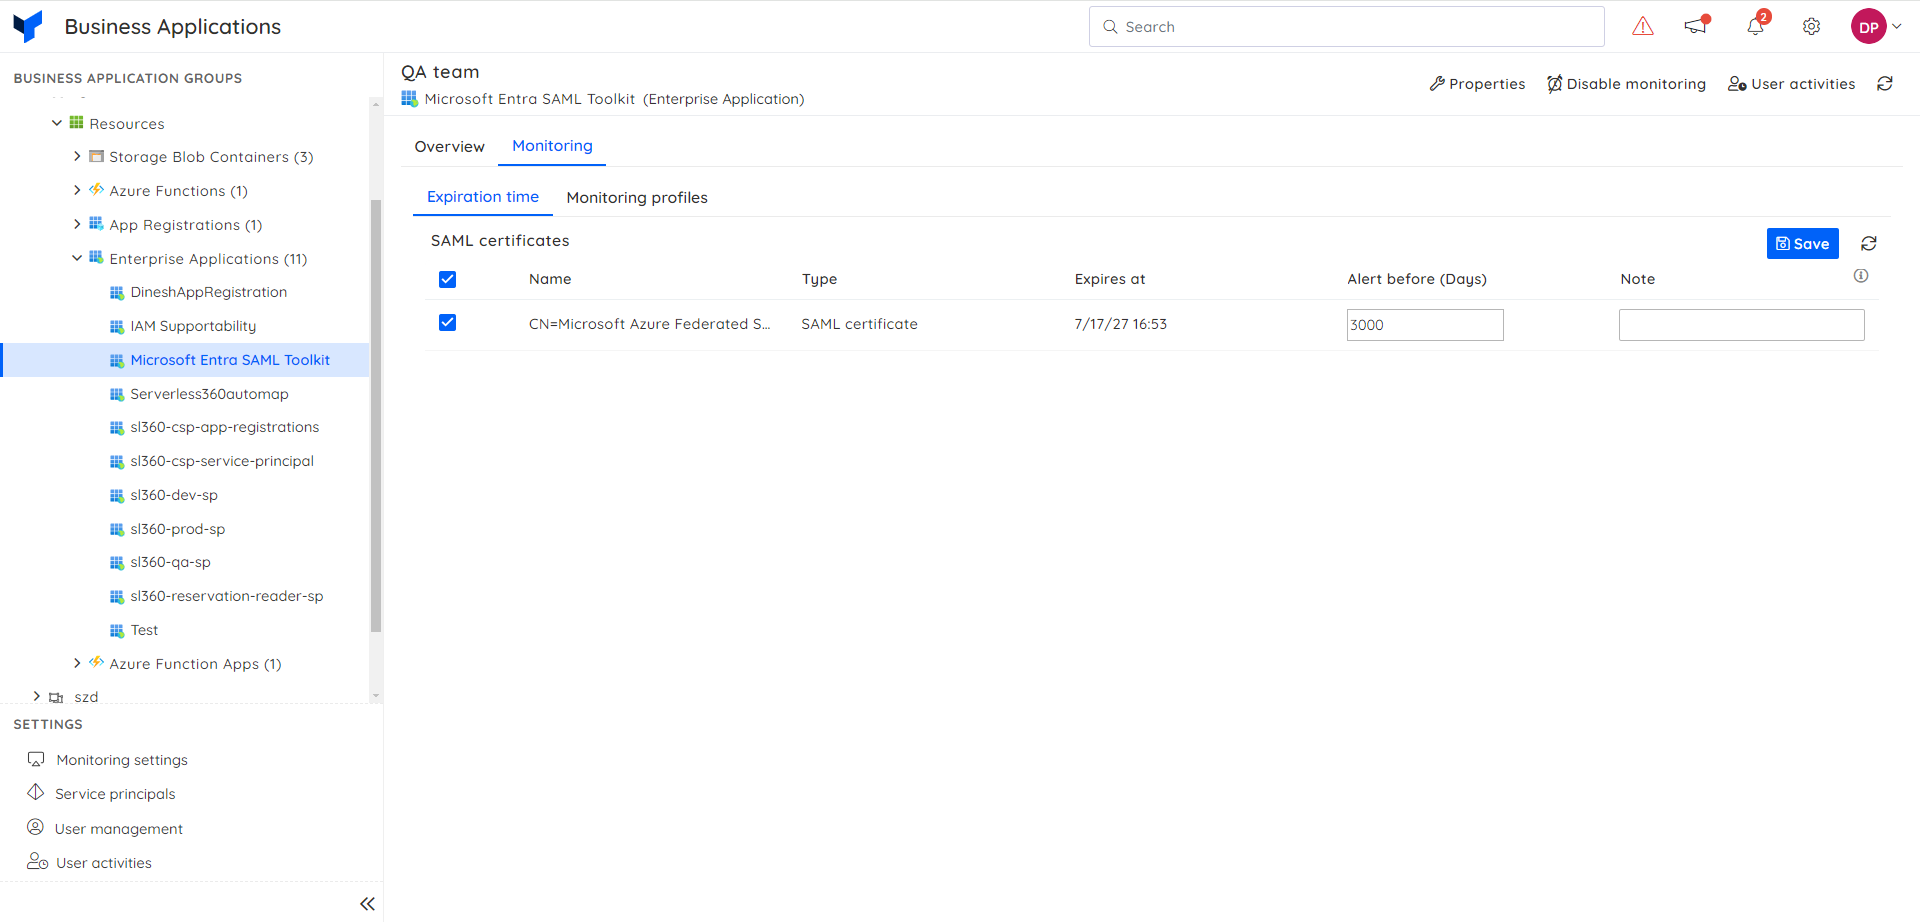Click the refresh icon next to Save

tap(1869, 243)
